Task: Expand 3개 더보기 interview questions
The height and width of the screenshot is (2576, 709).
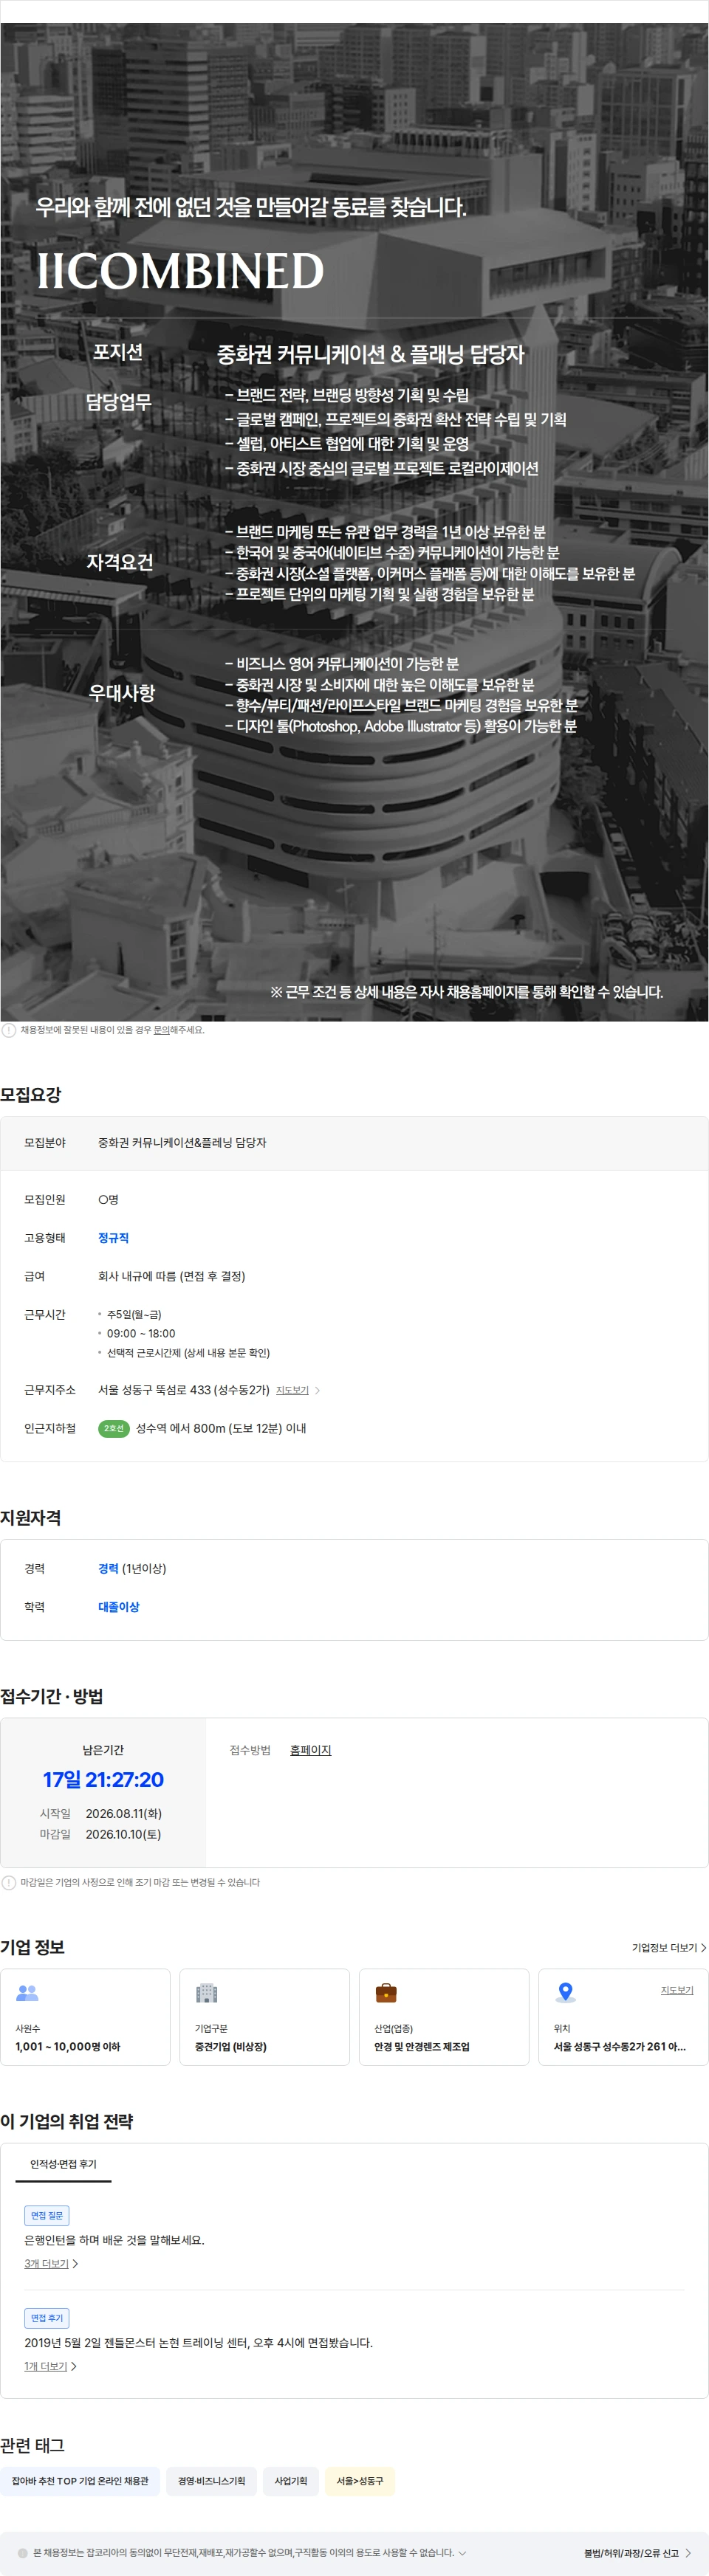Action: click(x=51, y=2264)
